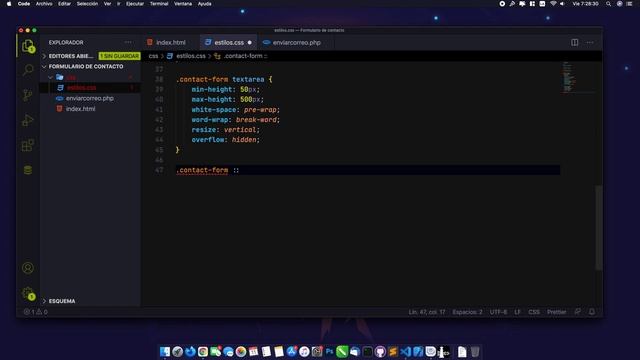
Task: Click the css breadcrumb segment
Action: coord(153,56)
